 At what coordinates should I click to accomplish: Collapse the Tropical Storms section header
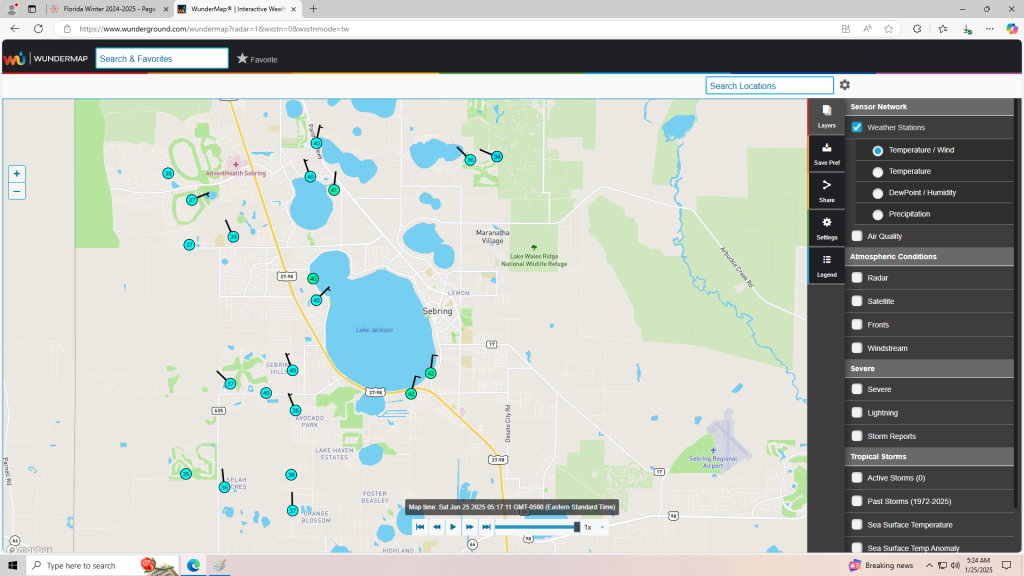930,457
